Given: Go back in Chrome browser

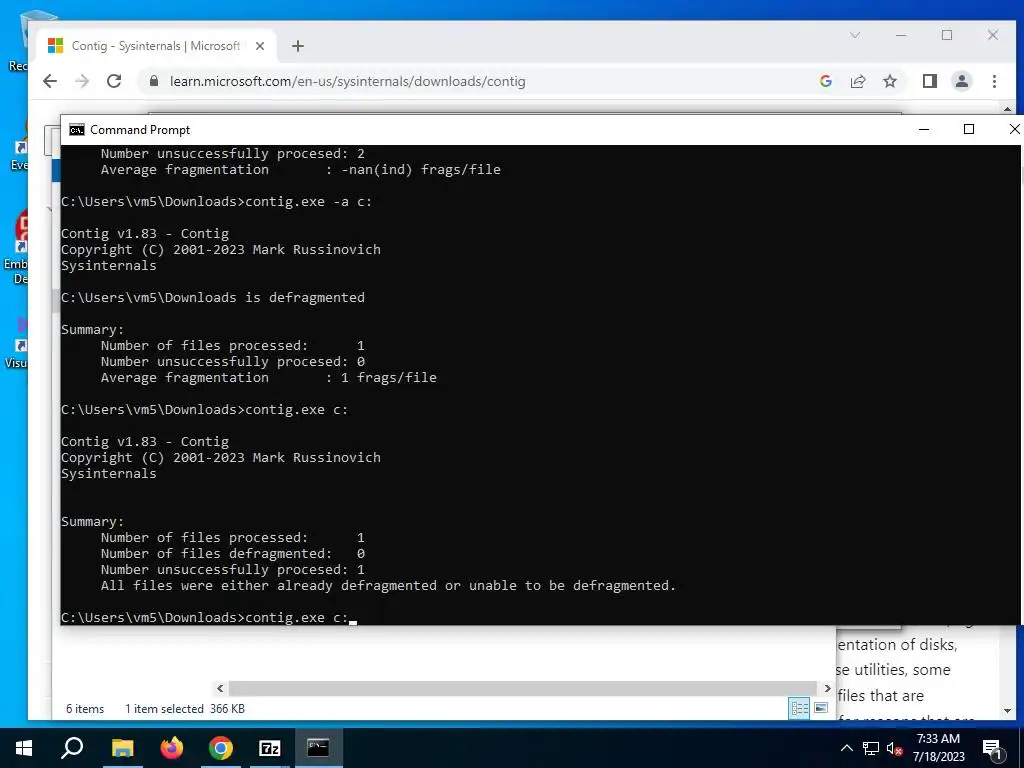Looking at the screenshot, I should point(50,81).
